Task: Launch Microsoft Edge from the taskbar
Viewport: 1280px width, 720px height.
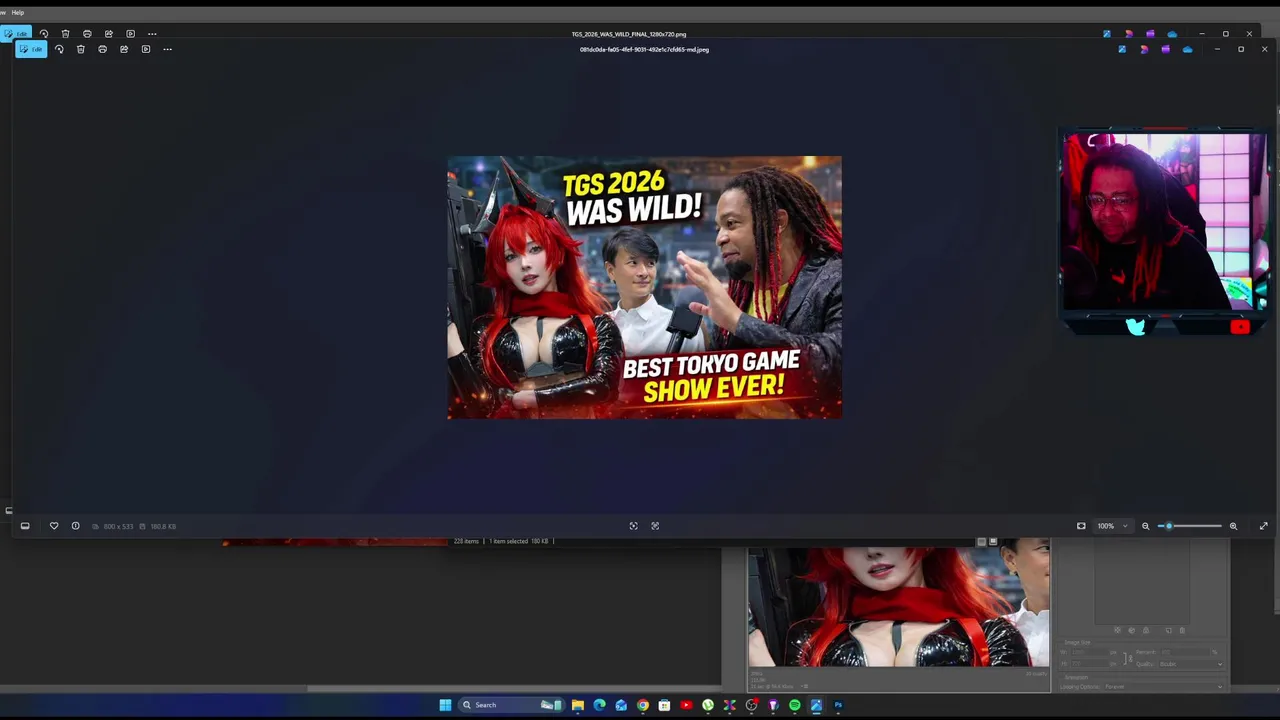Action: (599, 705)
